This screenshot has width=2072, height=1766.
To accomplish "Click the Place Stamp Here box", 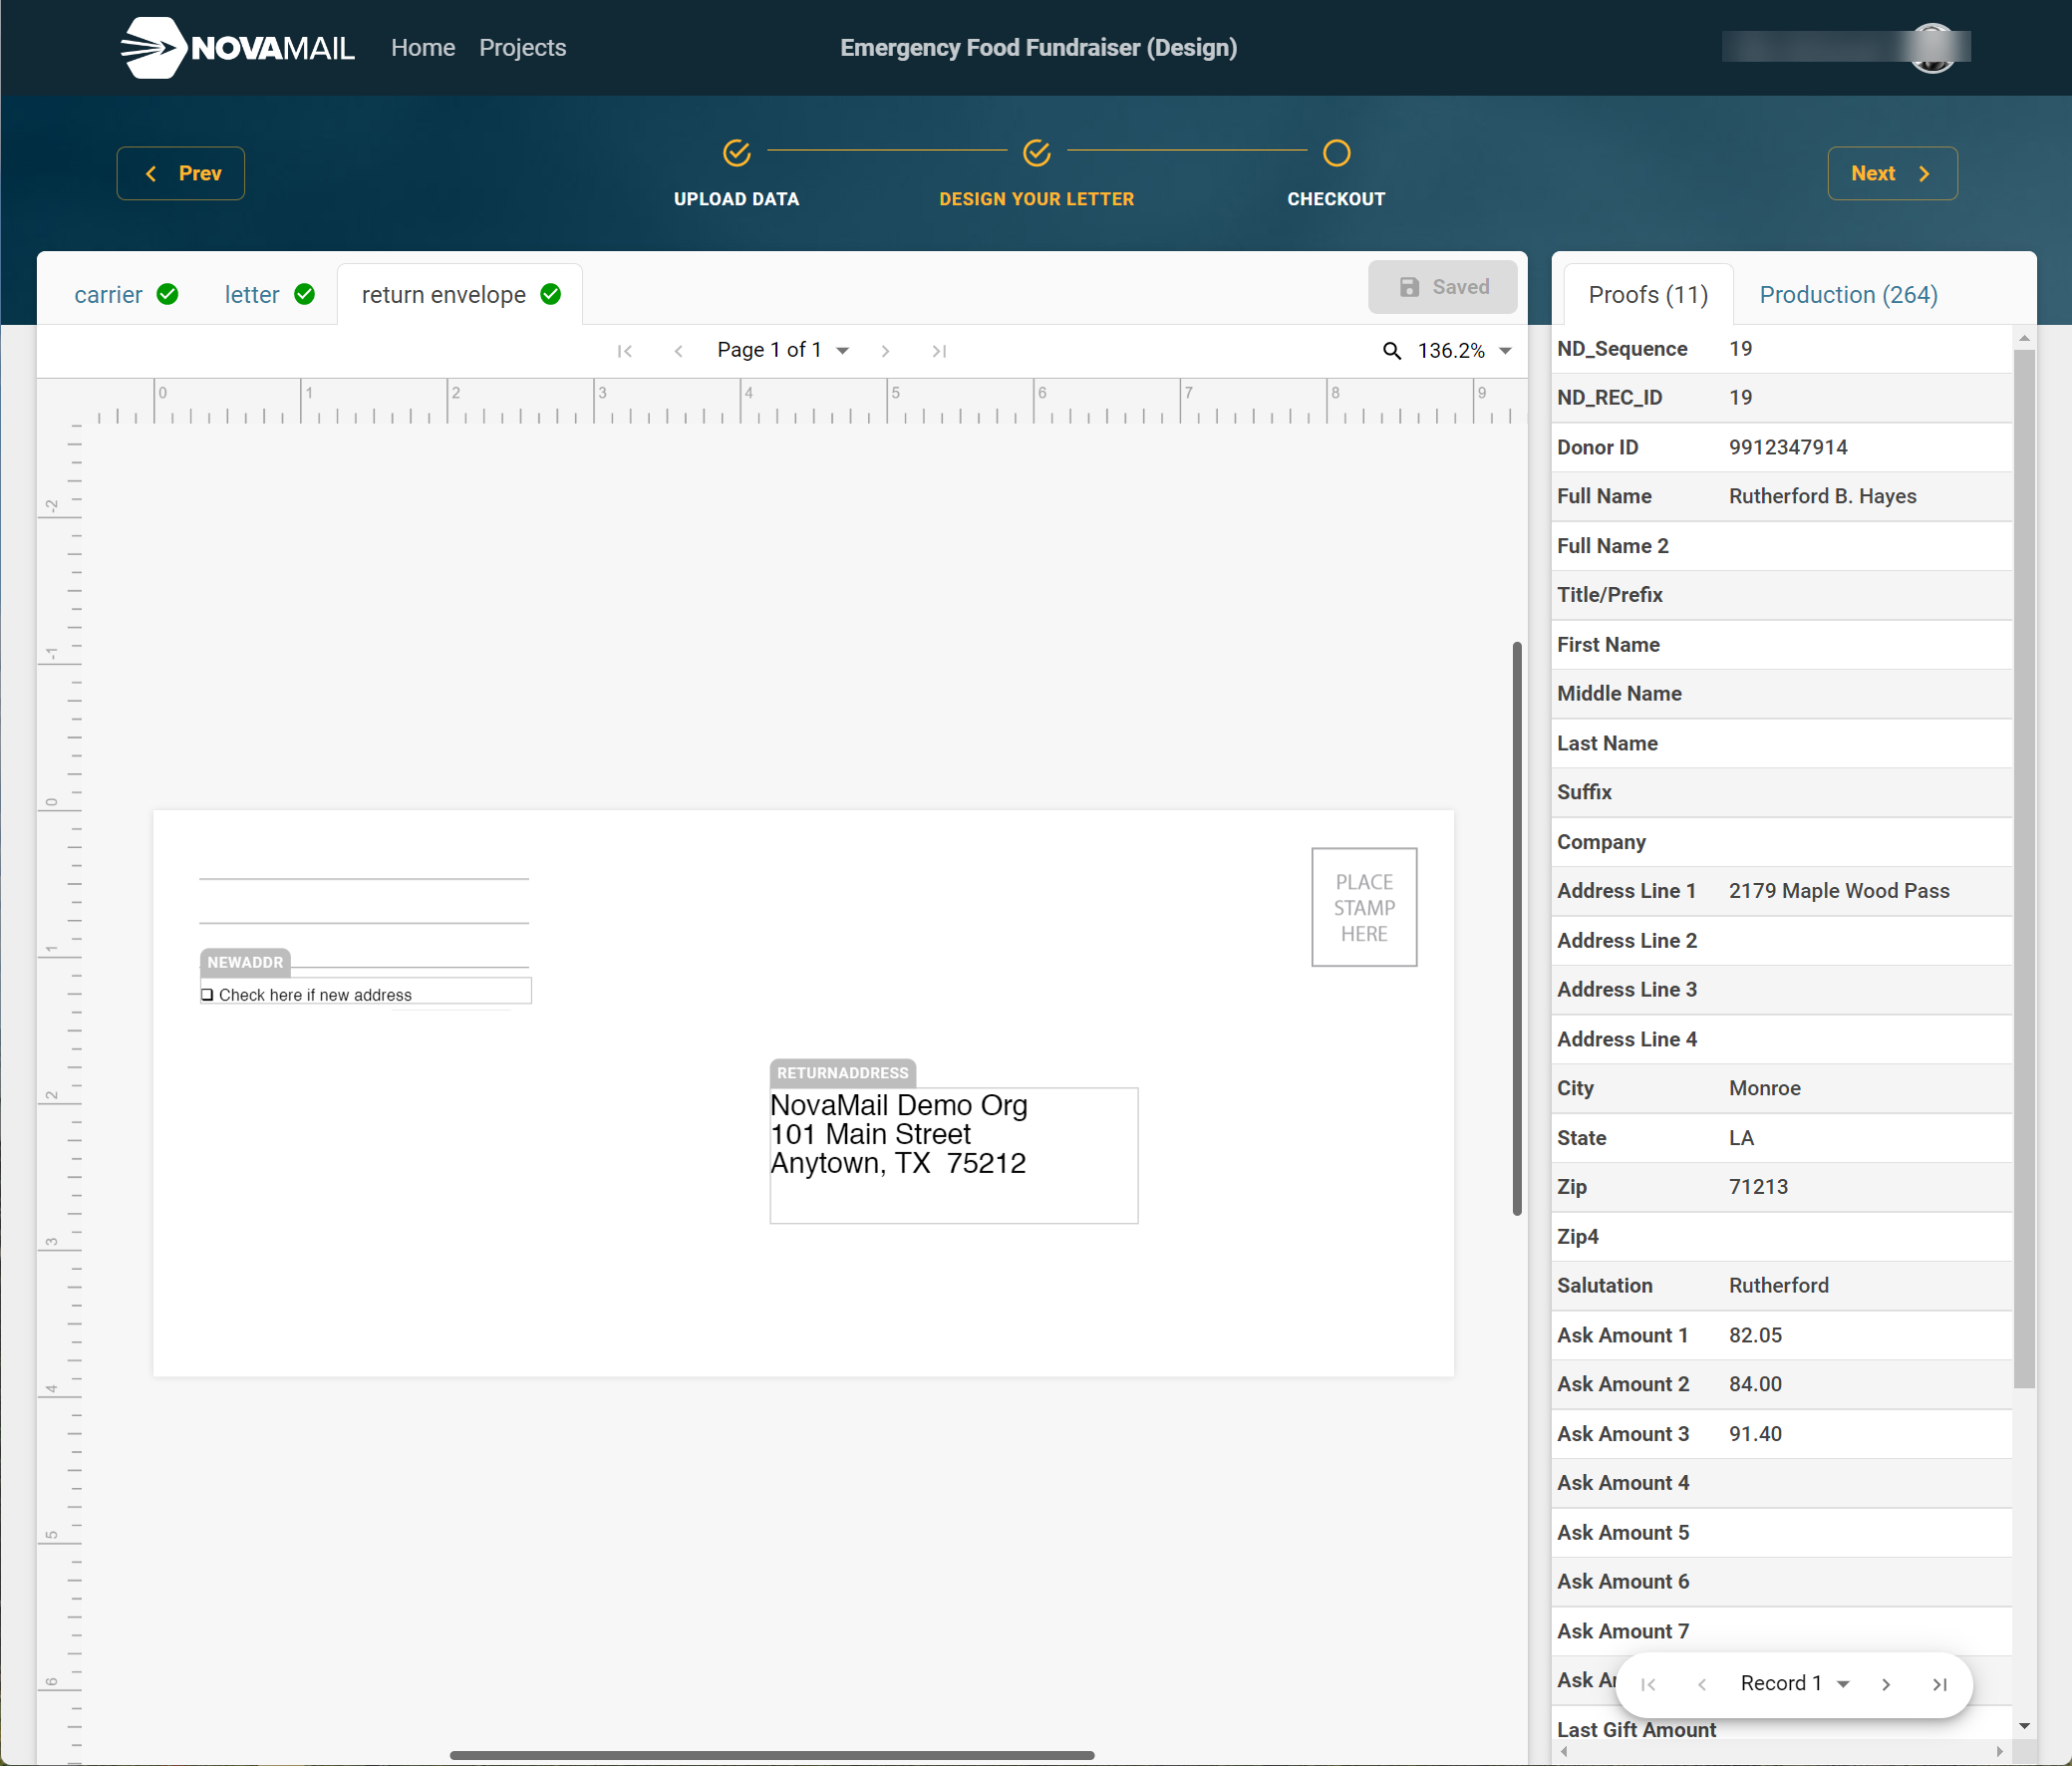I will 1364,907.
